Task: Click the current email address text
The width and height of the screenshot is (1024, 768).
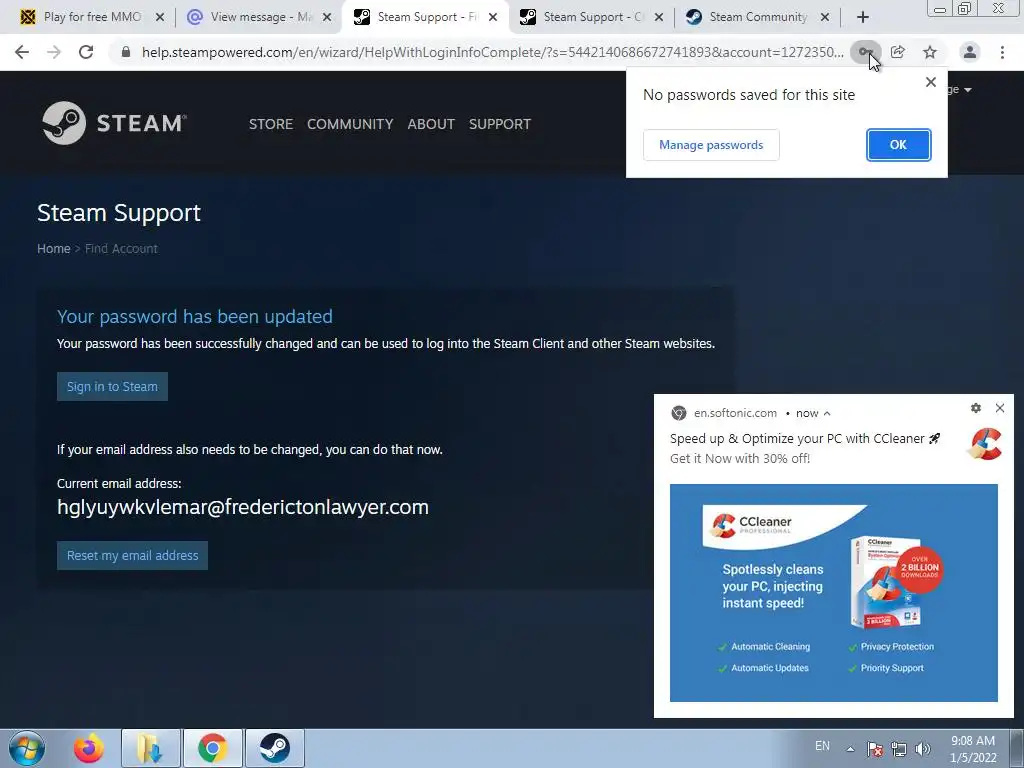Action: [243, 507]
